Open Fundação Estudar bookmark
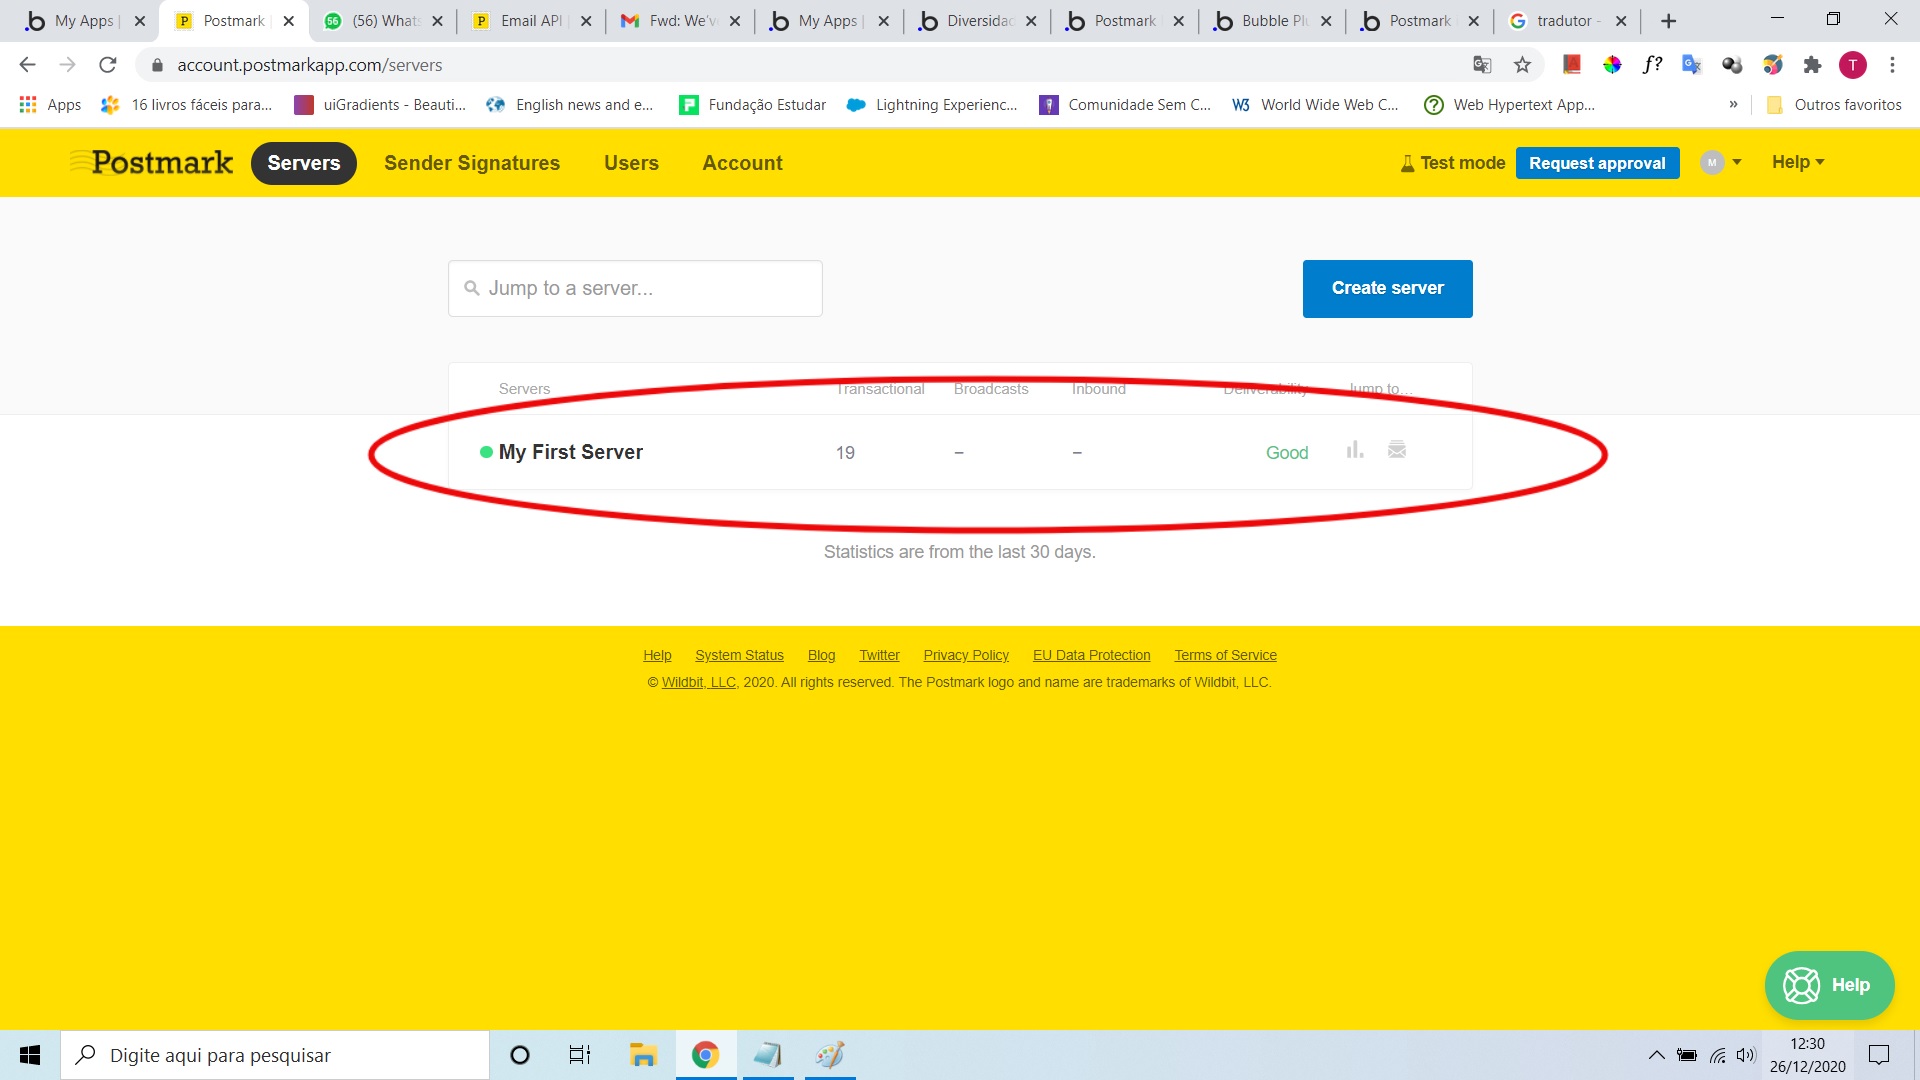Screen dimensions: 1920x1080 (x=753, y=105)
